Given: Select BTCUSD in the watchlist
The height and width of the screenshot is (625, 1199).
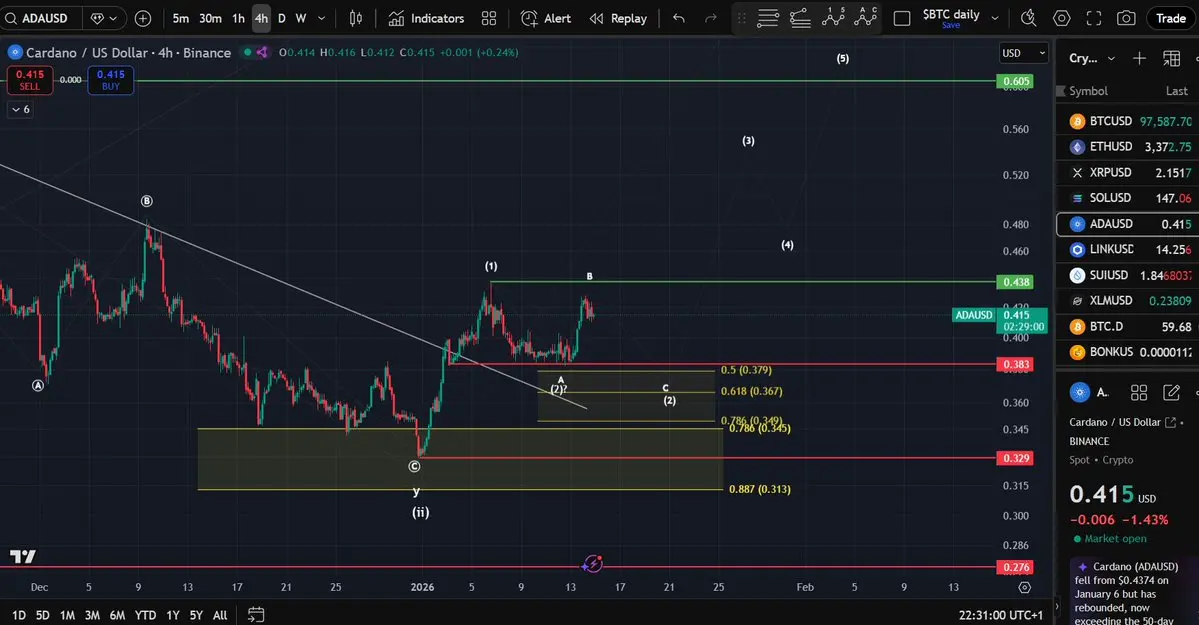Looking at the screenshot, I should 1128,121.
